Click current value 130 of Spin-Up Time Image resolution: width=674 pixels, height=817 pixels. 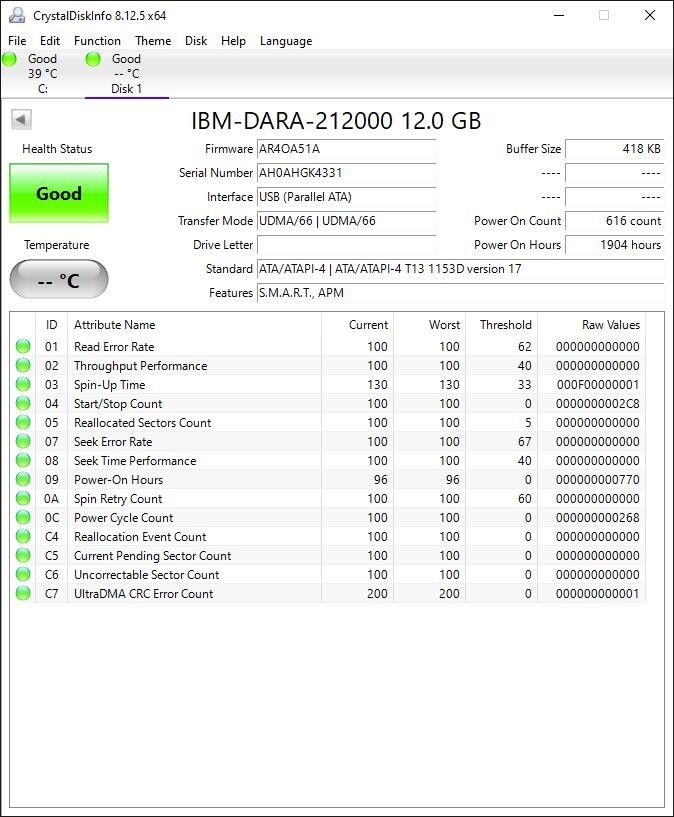377,385
